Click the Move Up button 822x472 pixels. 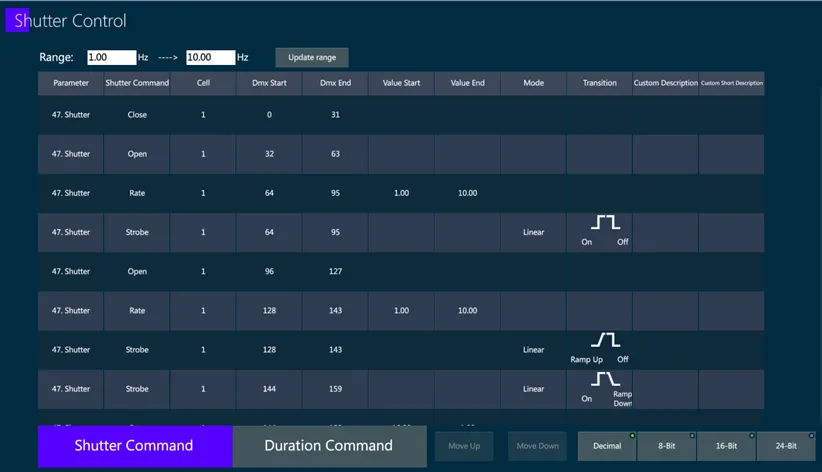point(464,446)
